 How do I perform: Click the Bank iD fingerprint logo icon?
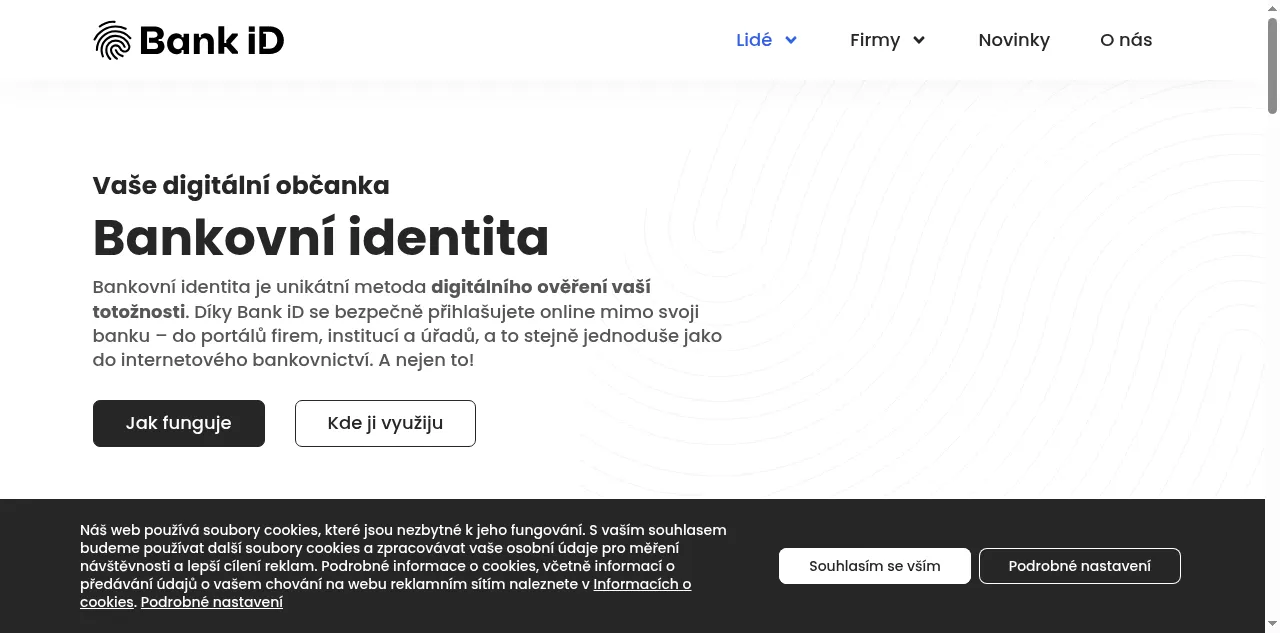pyautogui.click(x=112, y=40)
